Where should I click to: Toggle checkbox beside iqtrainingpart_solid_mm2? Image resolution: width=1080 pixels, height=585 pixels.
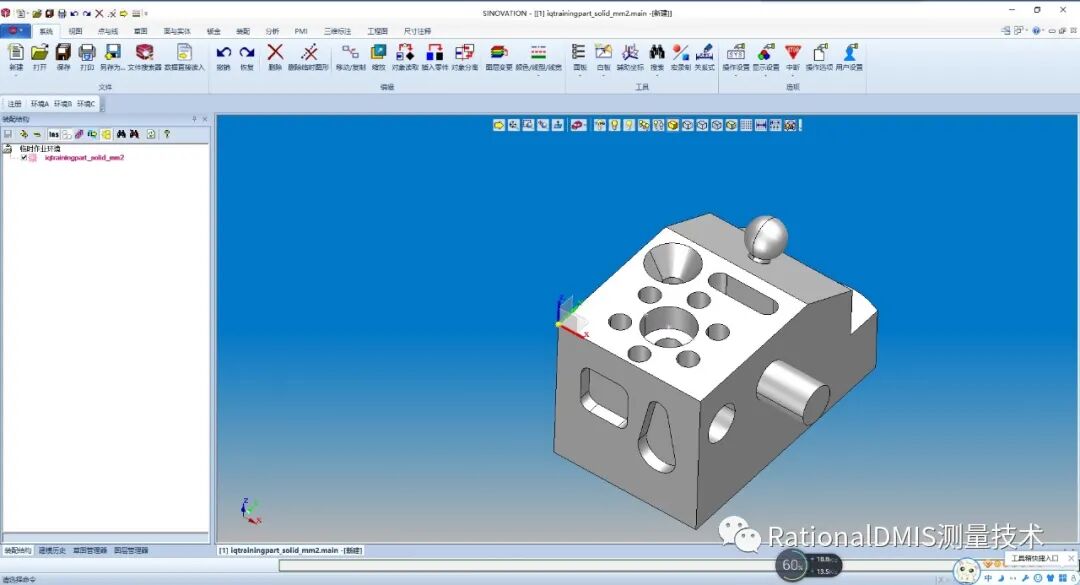click(x=24, y=158)
